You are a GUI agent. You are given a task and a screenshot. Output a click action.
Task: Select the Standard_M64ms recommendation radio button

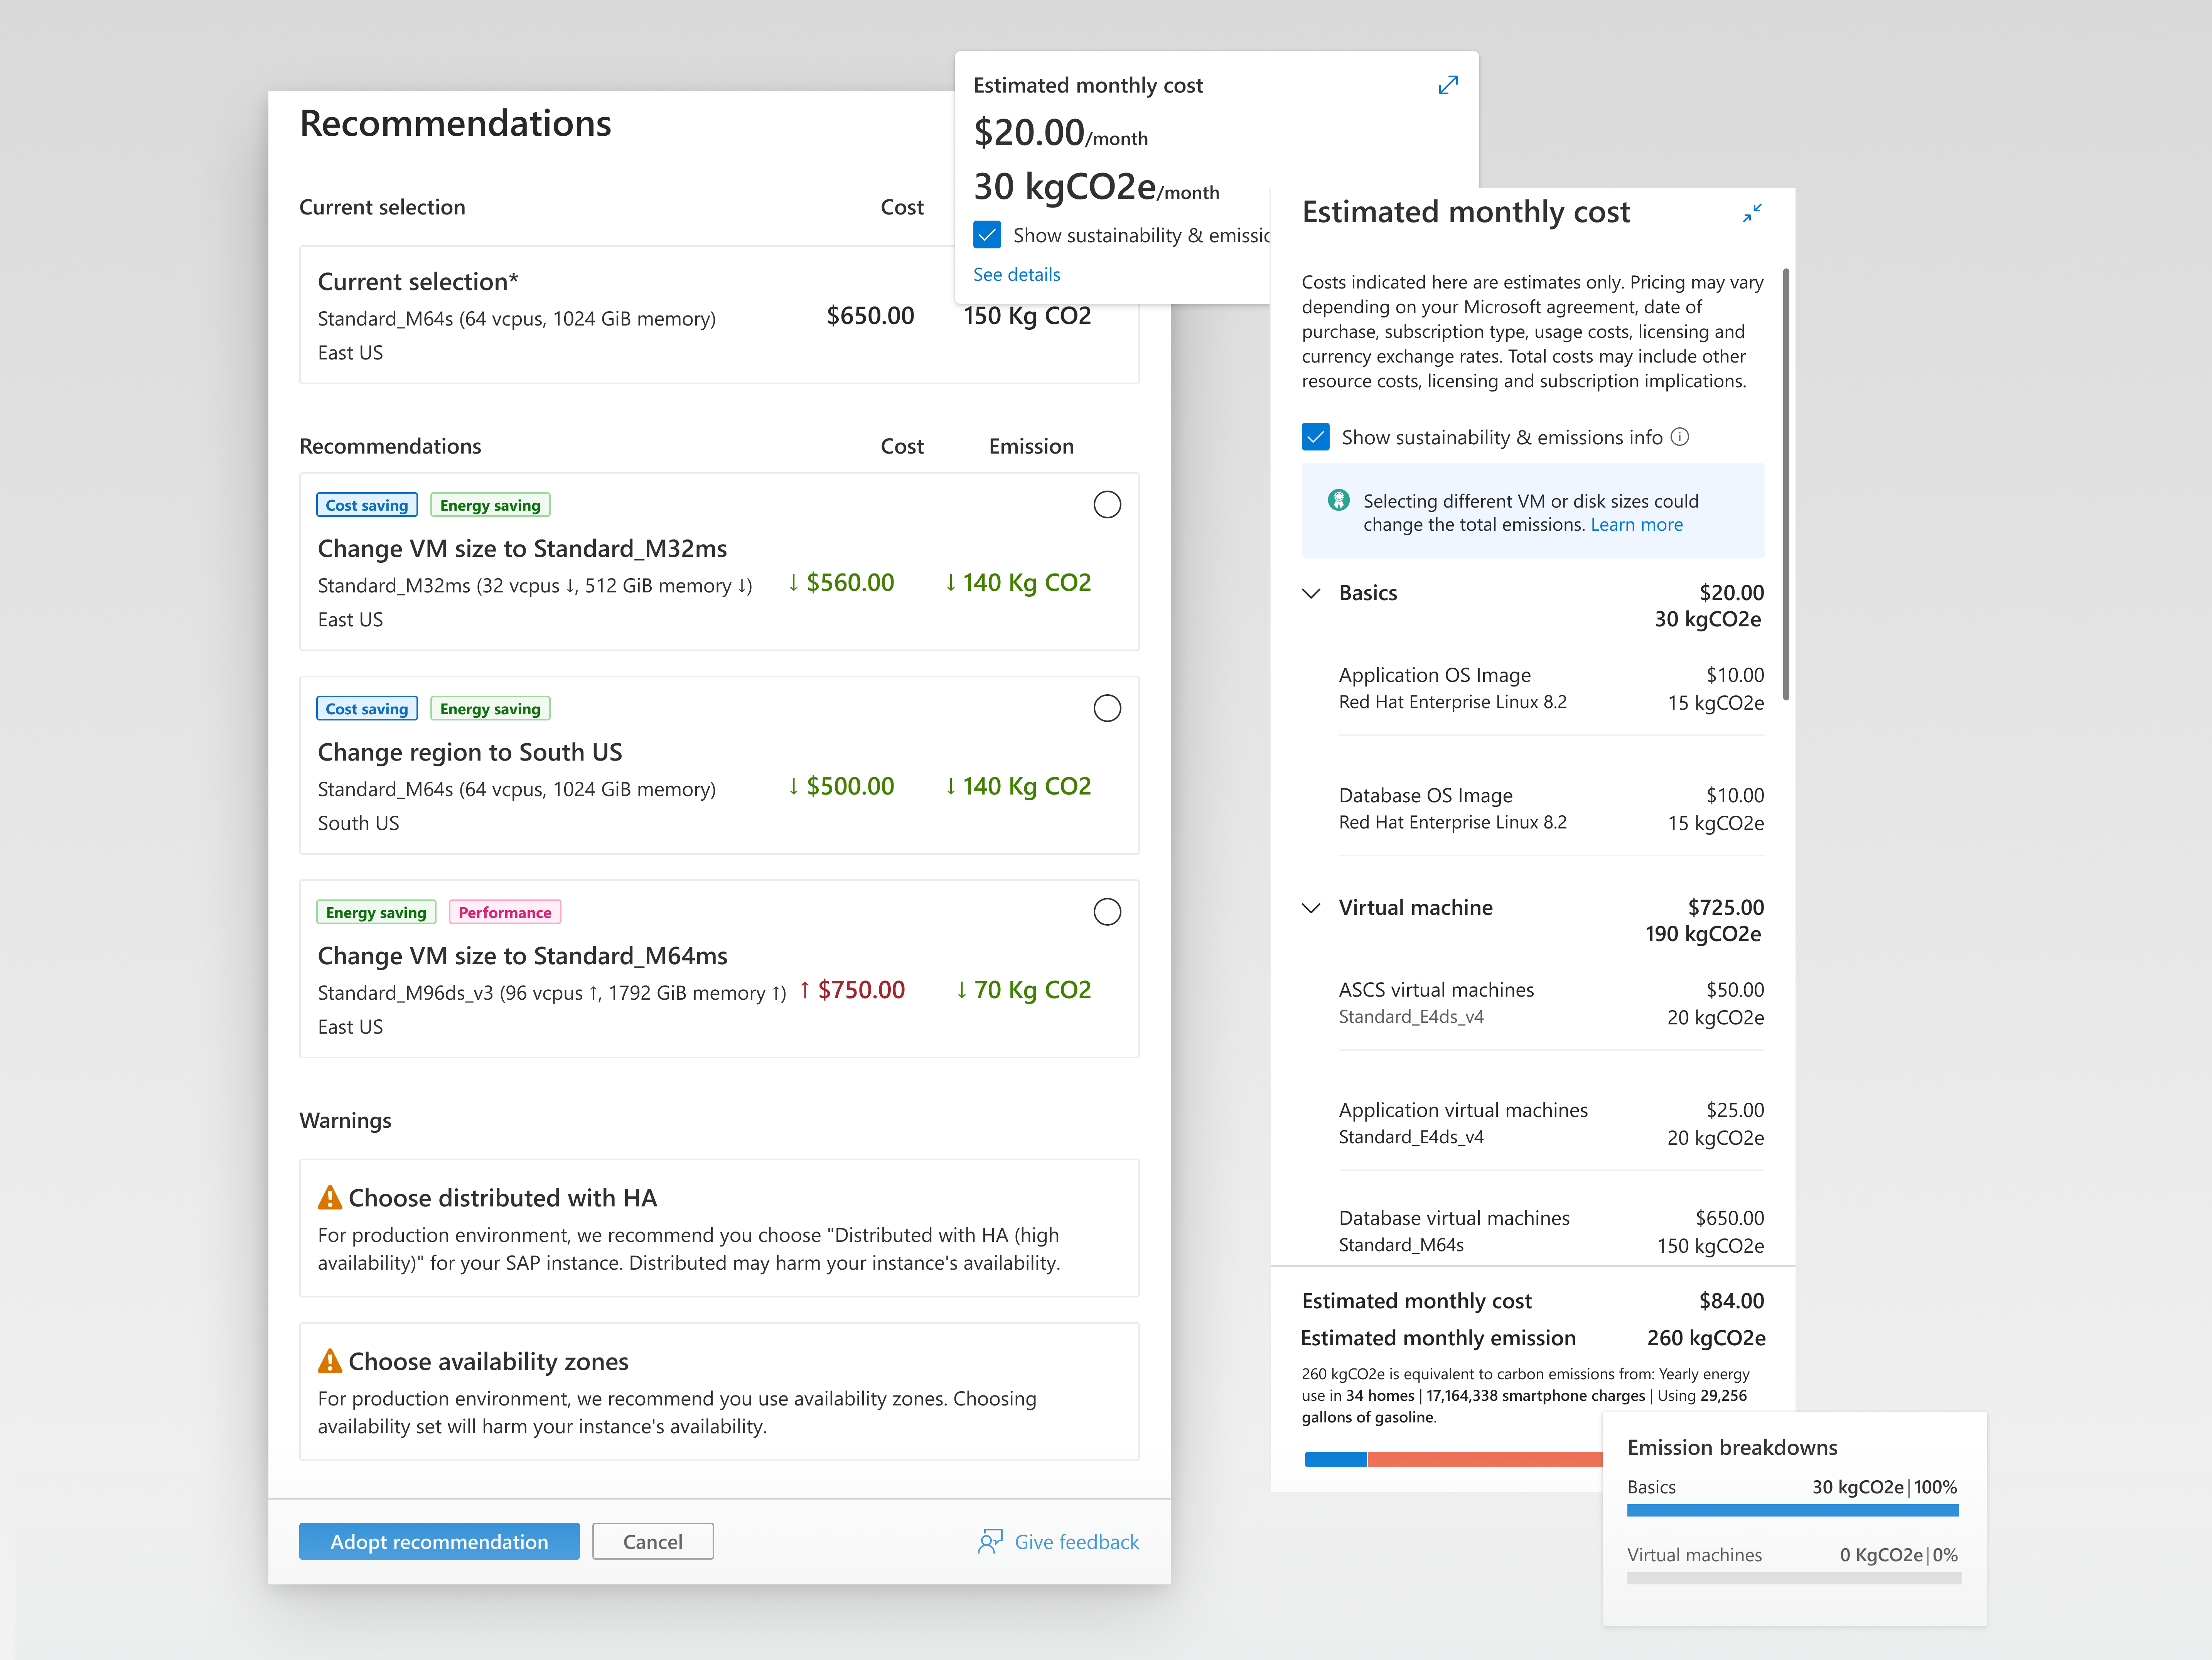[x=1107, y=912]
